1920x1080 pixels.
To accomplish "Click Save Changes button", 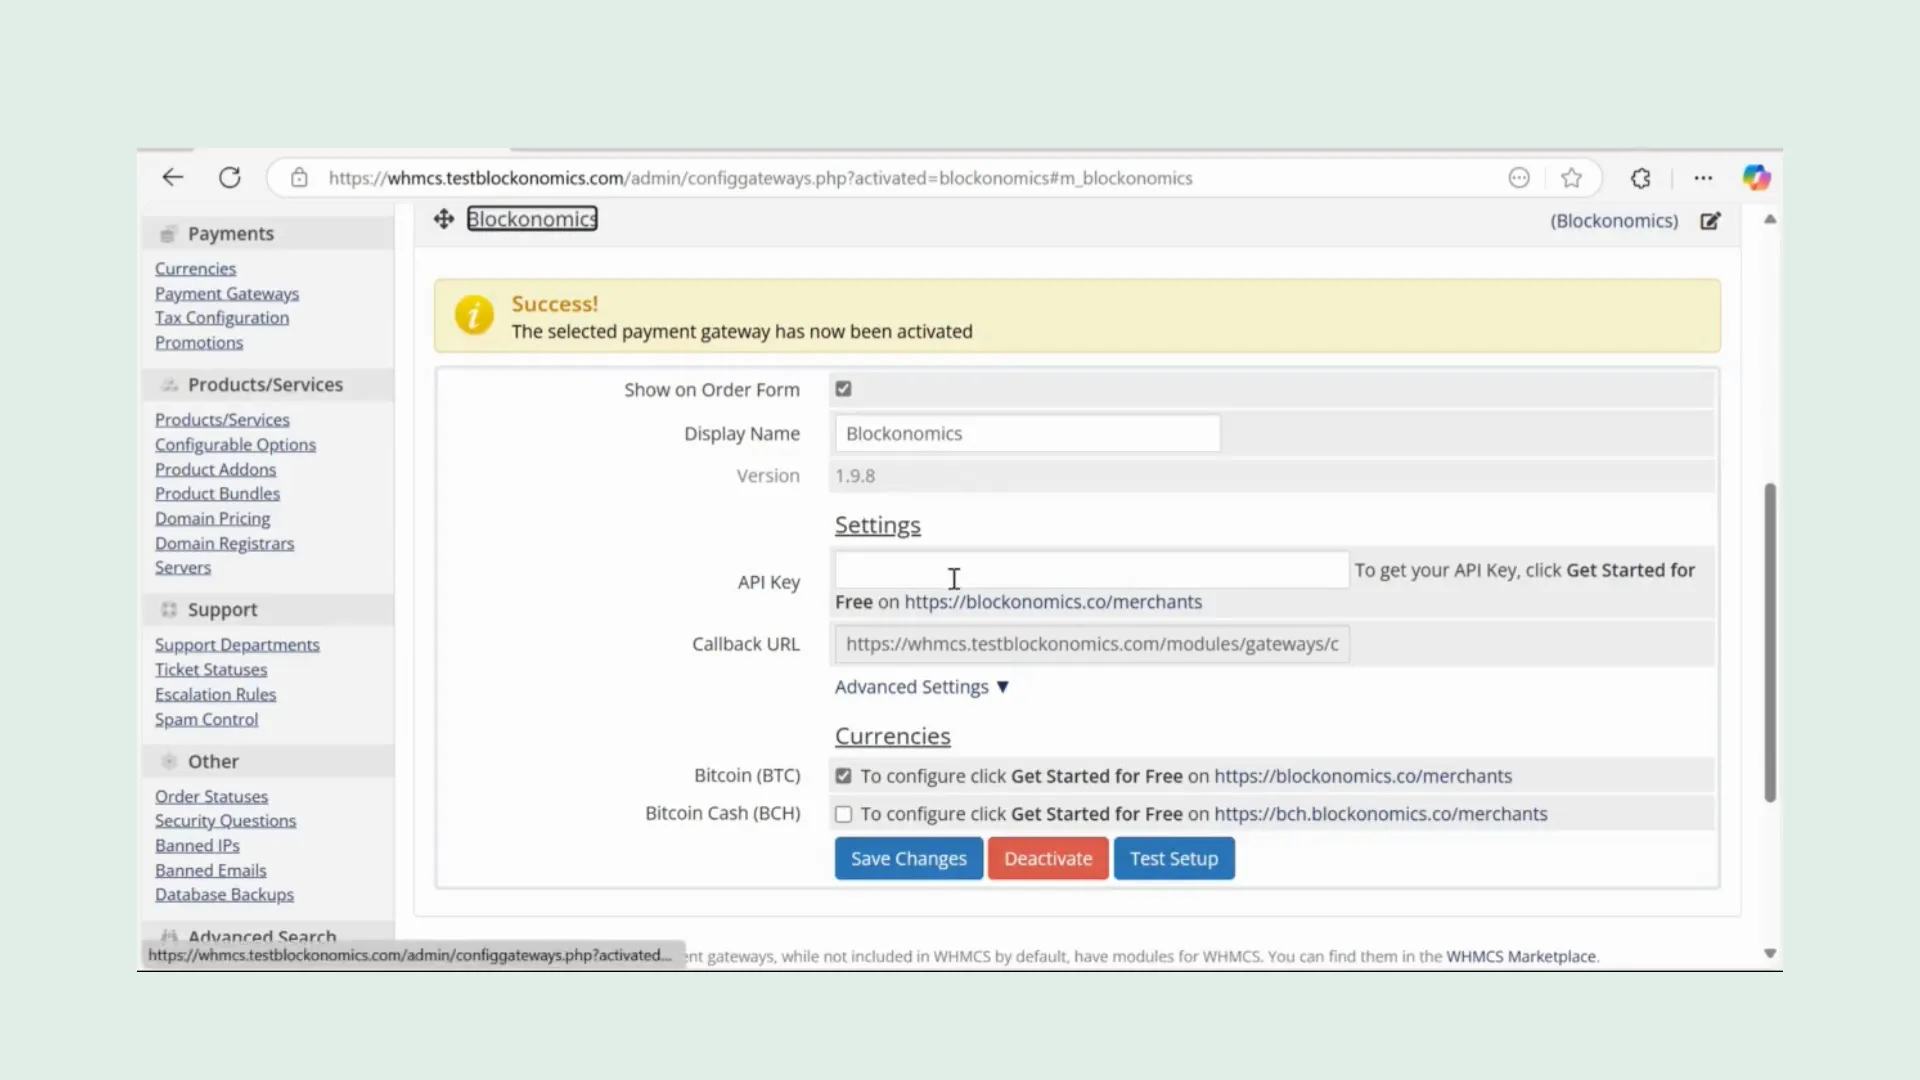I will (x=909, y=858).
